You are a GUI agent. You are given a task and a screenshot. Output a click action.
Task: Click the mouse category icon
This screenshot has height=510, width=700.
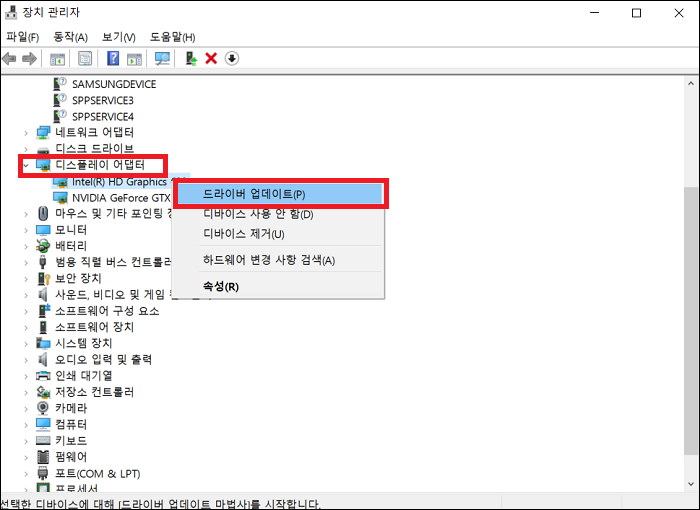click(x=43, y=213)
